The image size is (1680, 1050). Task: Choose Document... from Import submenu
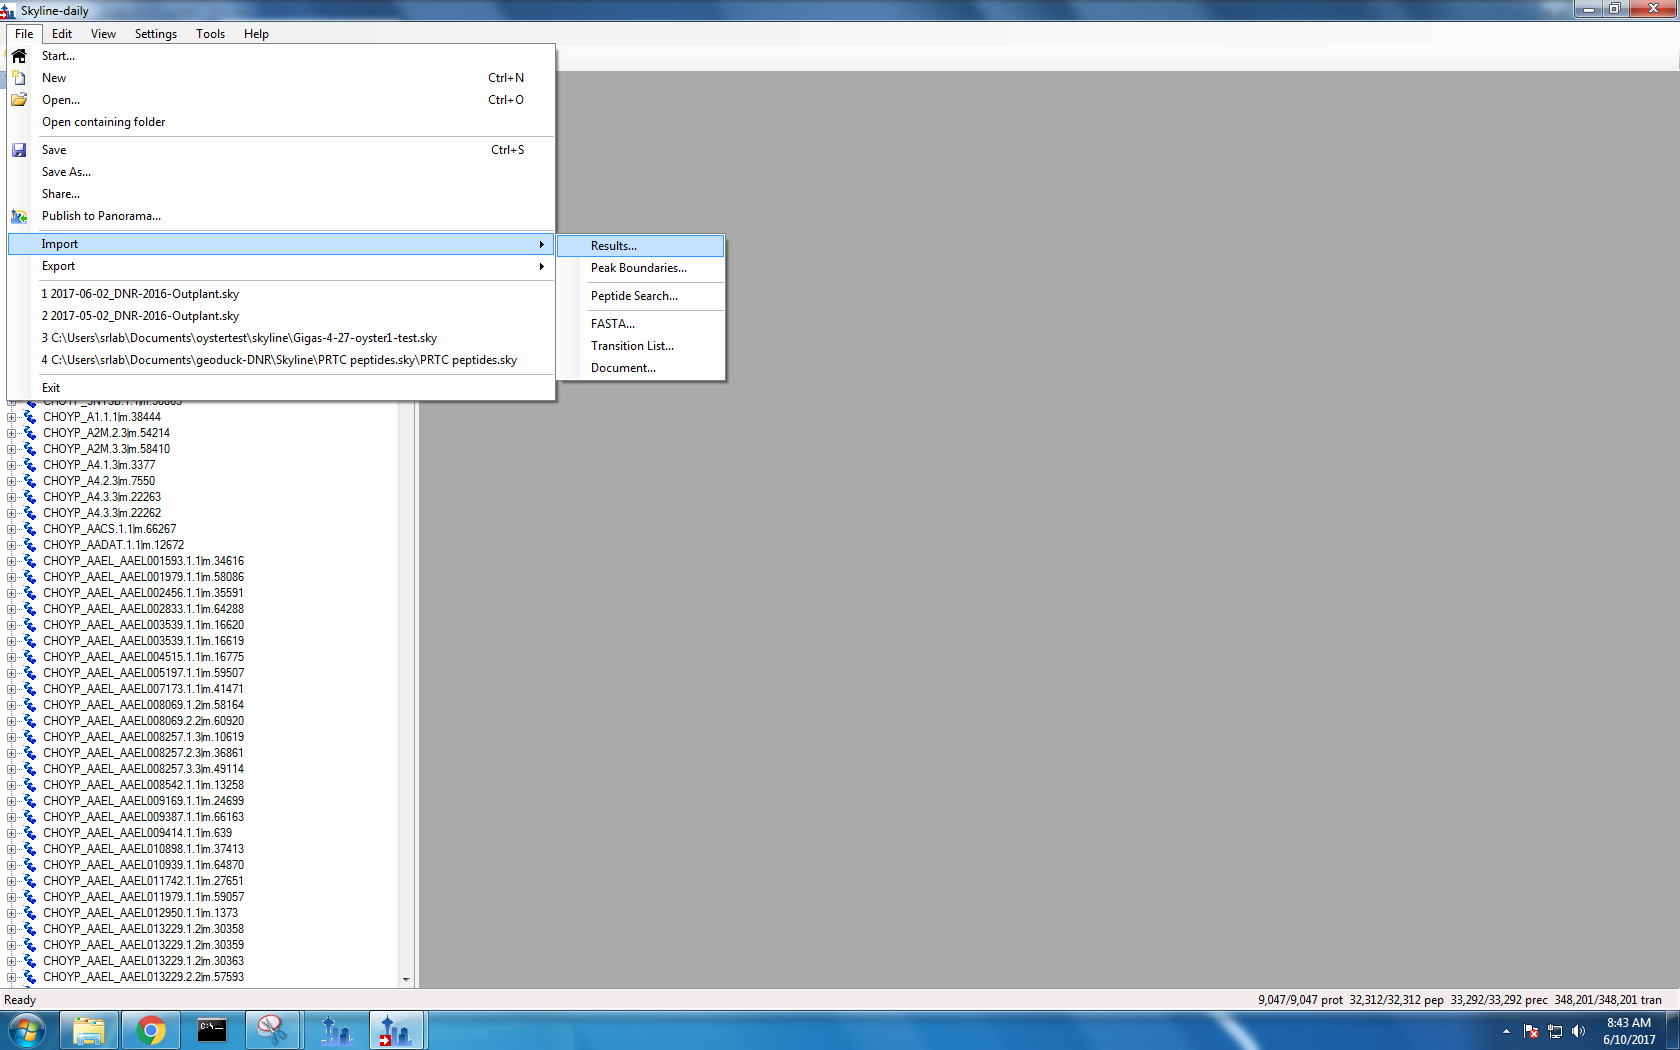coord(640,368)
